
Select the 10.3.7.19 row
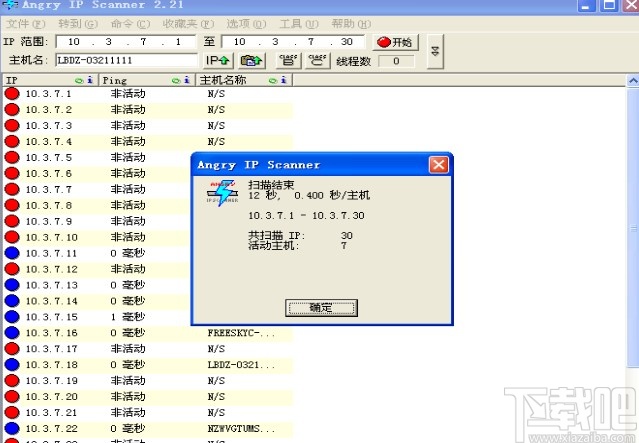(148, 381)
